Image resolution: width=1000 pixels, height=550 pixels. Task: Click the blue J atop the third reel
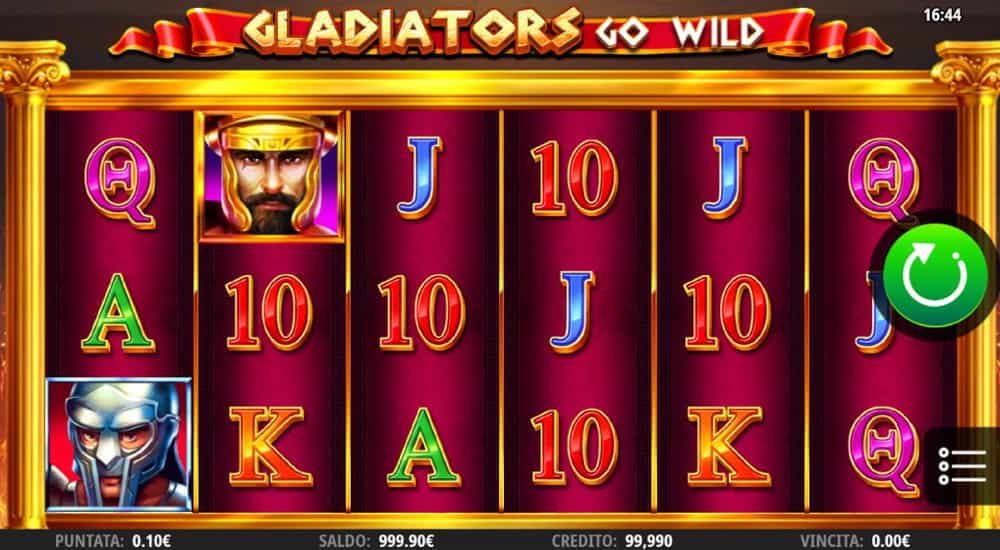(x=420, y=177)
